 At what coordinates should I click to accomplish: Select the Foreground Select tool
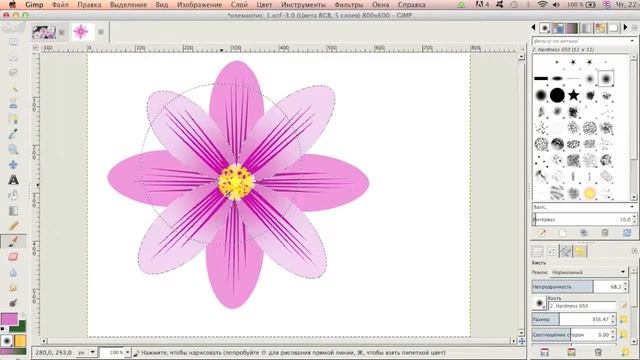13,119
